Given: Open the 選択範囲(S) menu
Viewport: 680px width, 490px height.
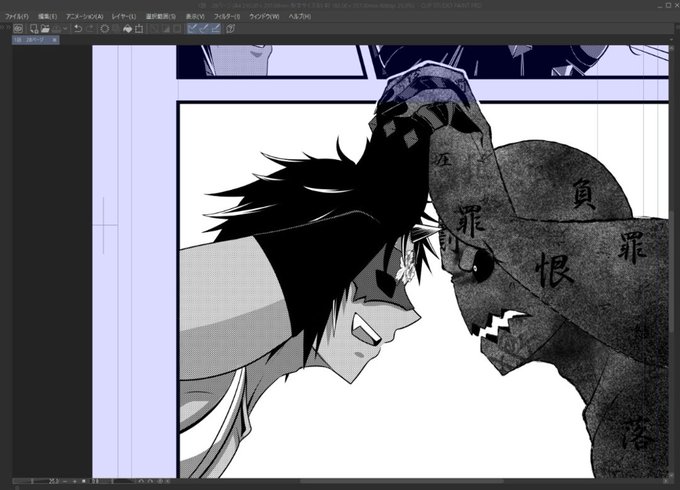Looking at the screenshot, I should point(160,16).
